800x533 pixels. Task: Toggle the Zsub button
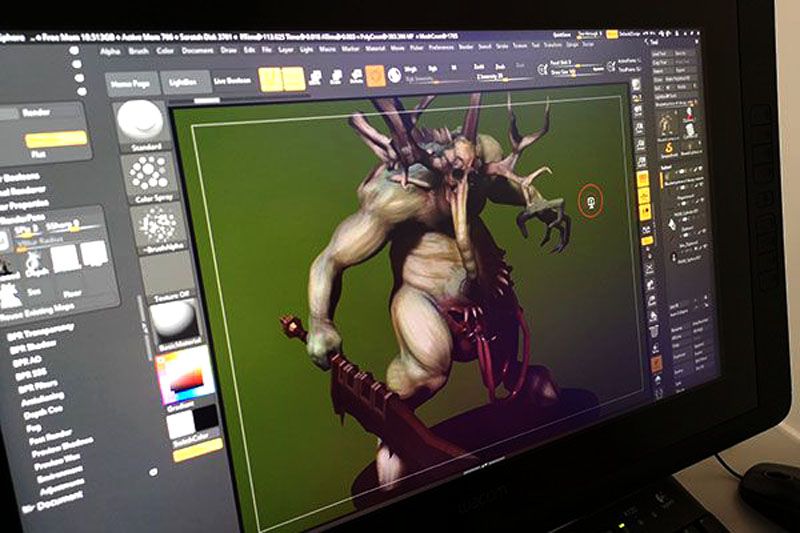pos(500,66)
